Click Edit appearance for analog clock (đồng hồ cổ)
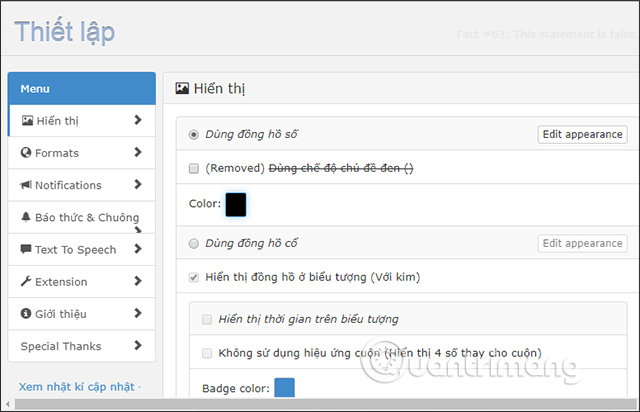640x412 pixels. coord(582,243)
